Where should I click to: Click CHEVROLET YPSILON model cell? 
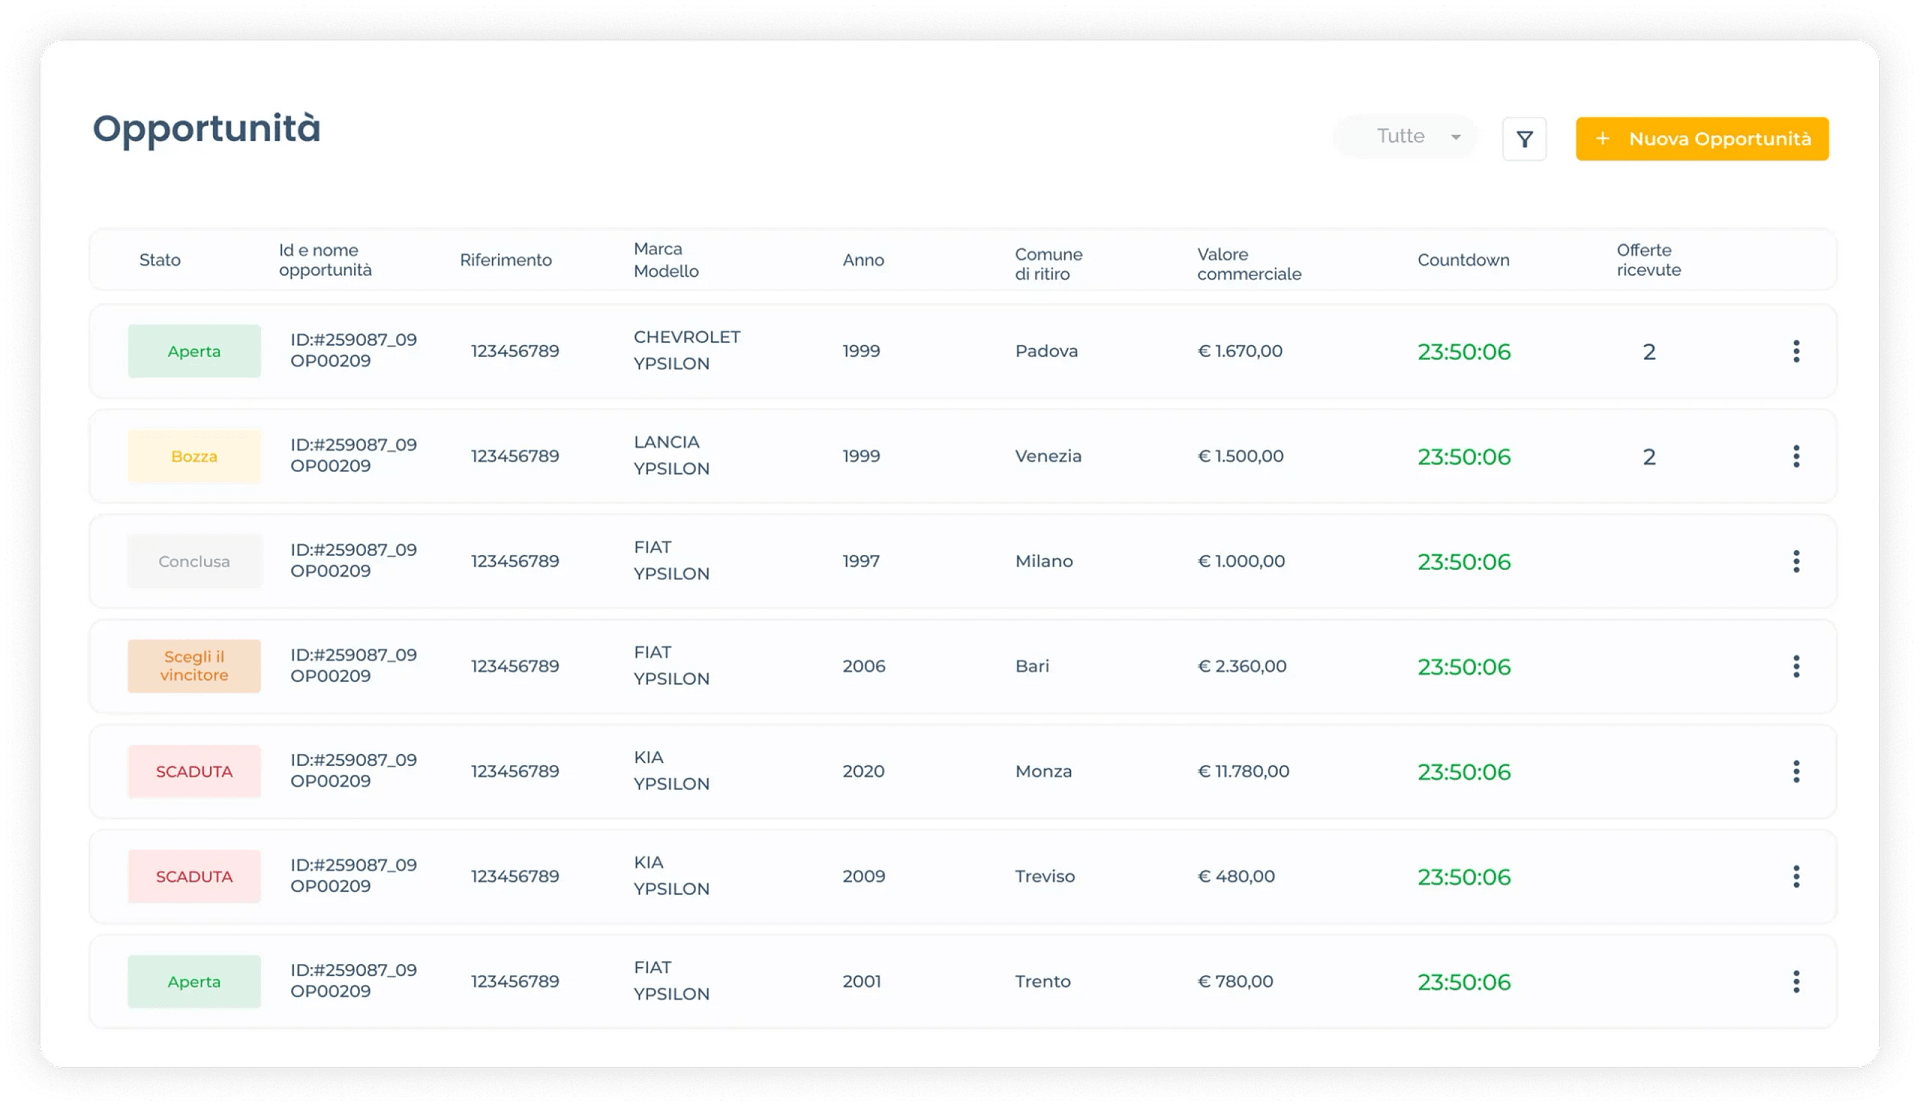[x=687, y=350]
